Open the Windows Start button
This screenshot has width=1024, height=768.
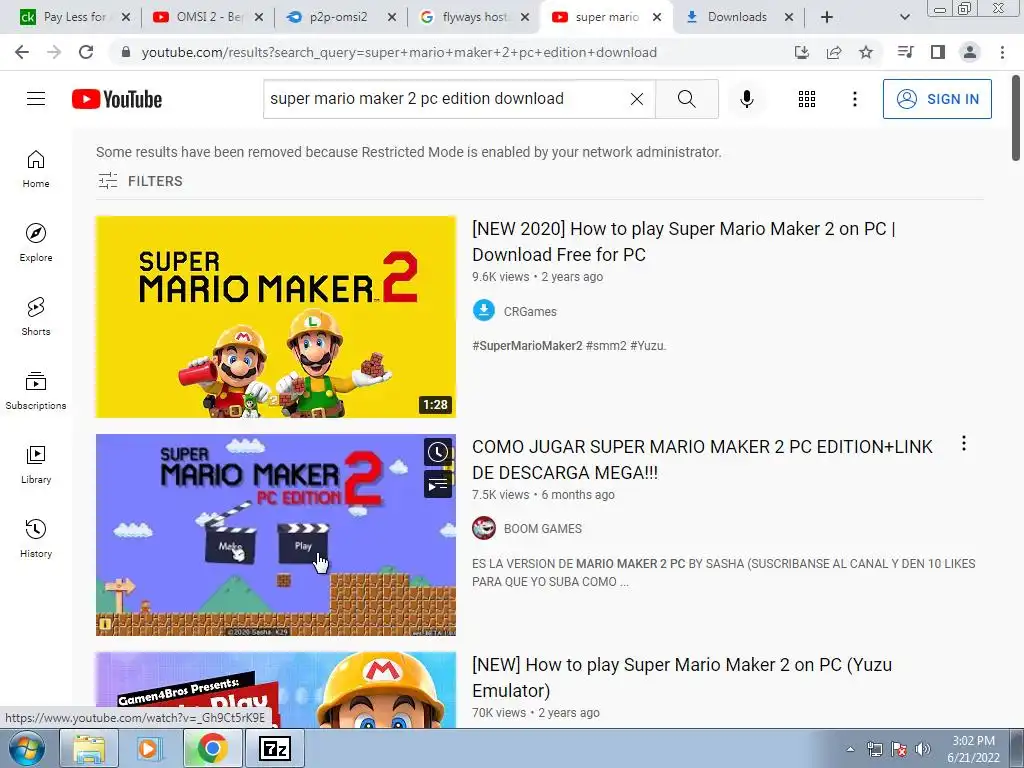pyautogui.click(x=26, y=748)
